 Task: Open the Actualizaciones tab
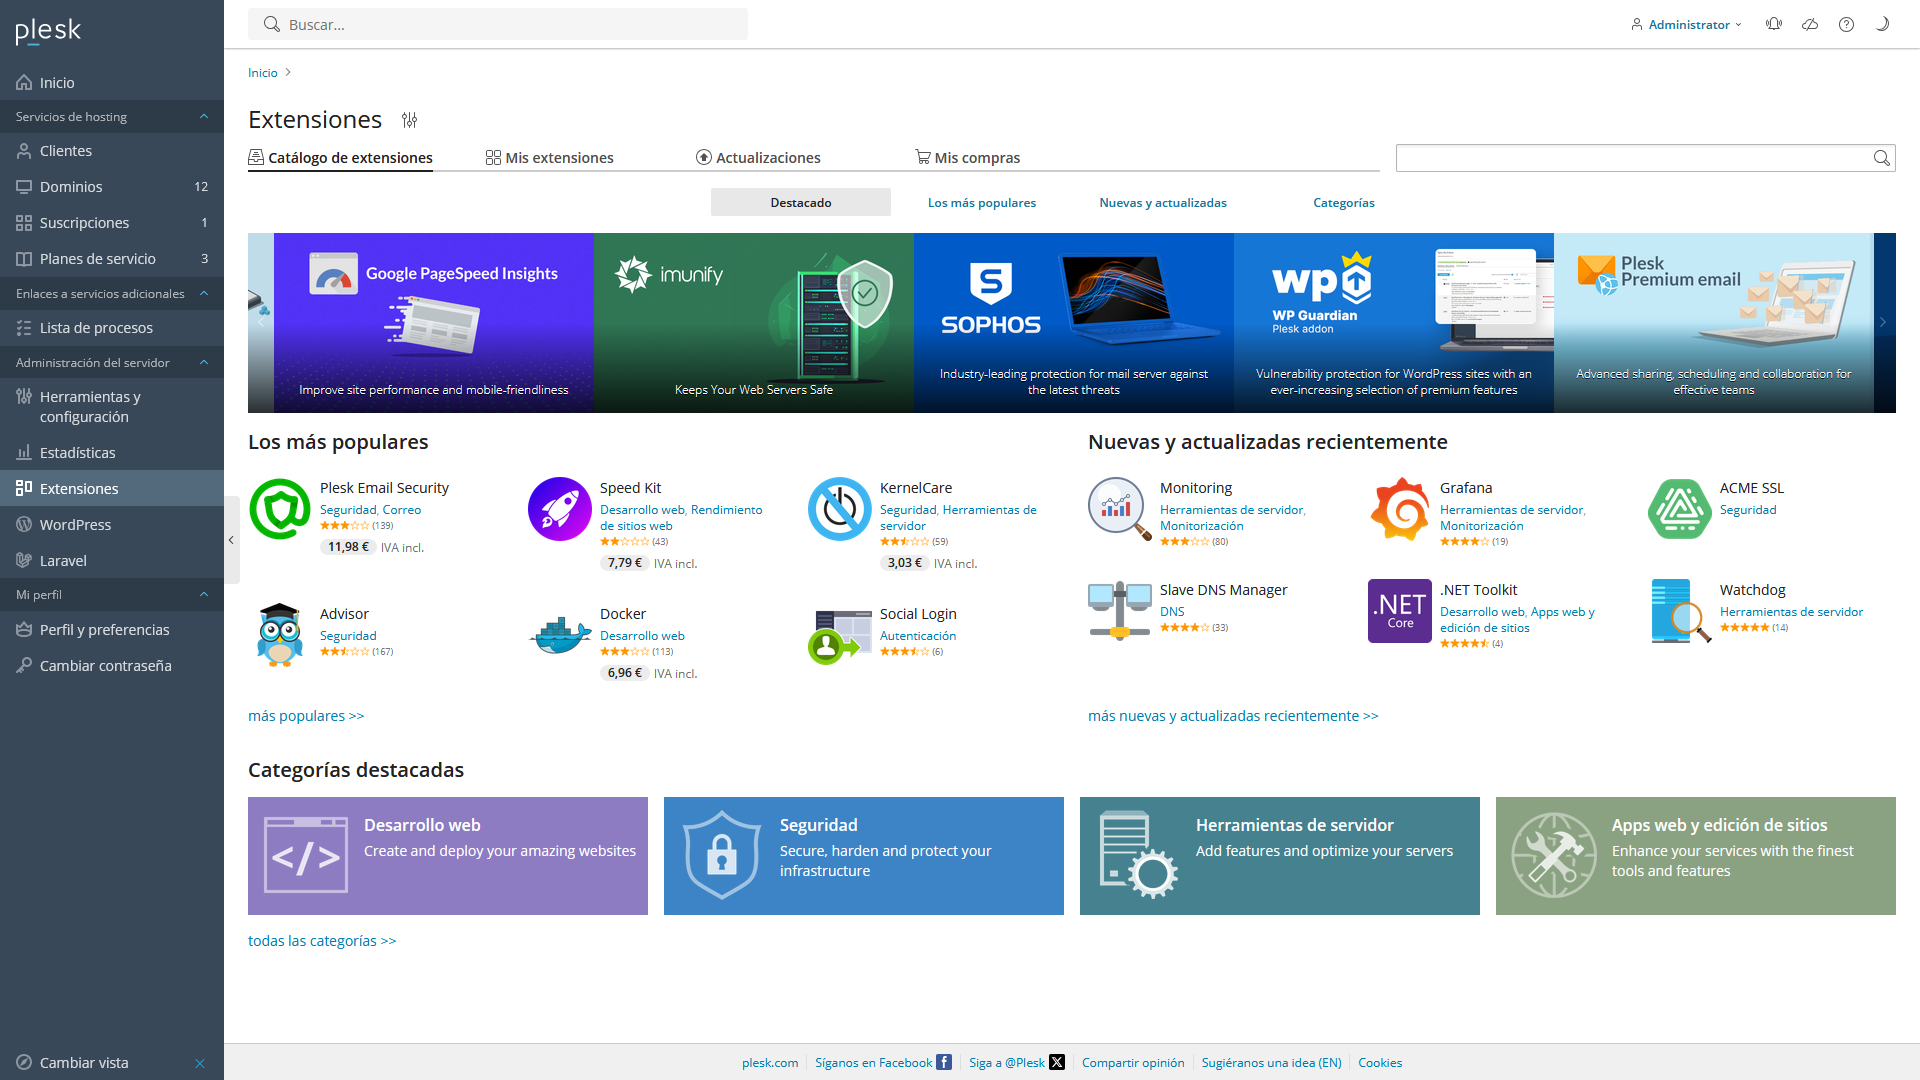[758, 158]
